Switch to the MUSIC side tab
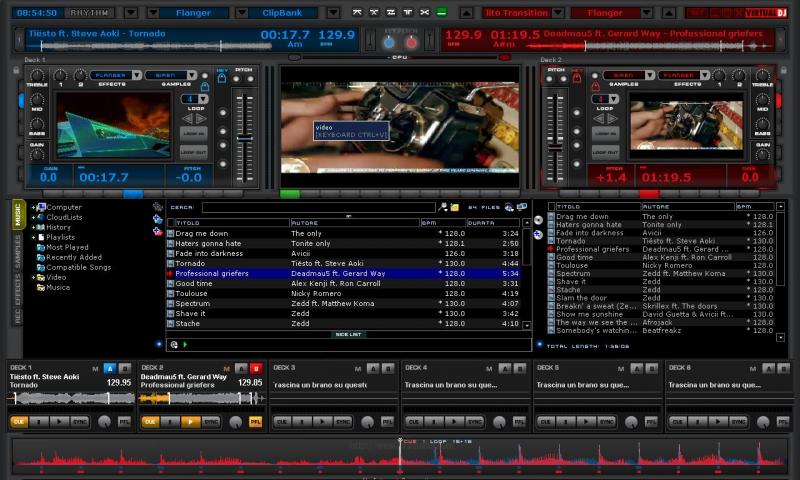This screenshot has width=800, height=480. pyautogui.click(x=17, y=213)
